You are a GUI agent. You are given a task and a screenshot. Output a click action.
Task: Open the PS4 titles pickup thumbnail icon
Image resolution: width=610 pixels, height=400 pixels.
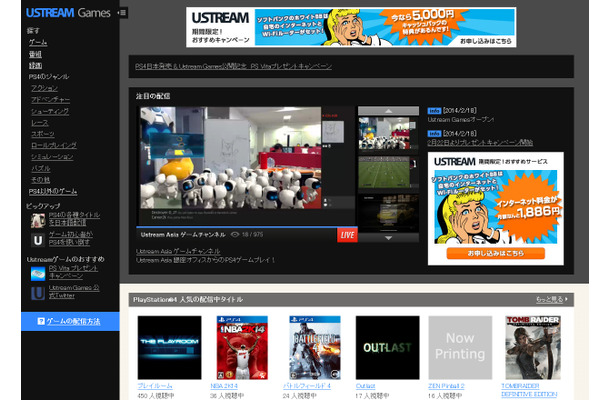click(x=38, y=221)
